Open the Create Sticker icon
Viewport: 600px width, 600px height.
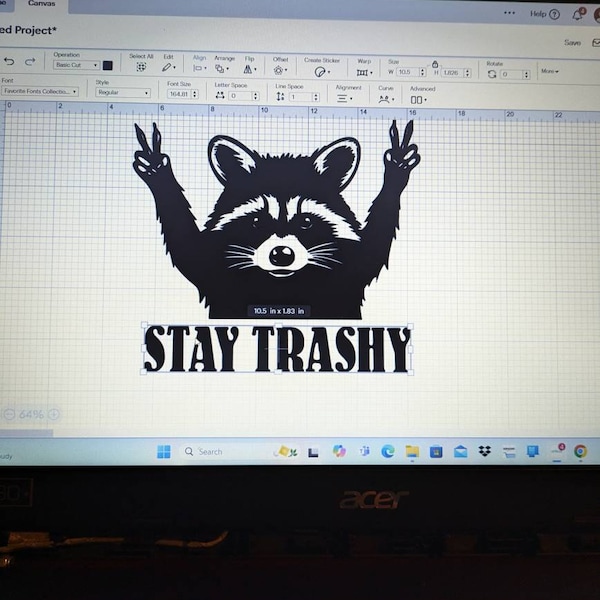click(320, 72)
